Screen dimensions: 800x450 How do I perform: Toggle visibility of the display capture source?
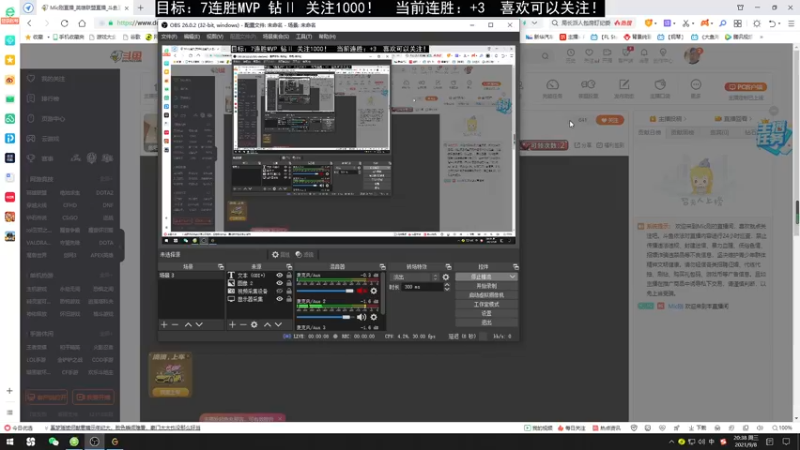tap(279, 299)
